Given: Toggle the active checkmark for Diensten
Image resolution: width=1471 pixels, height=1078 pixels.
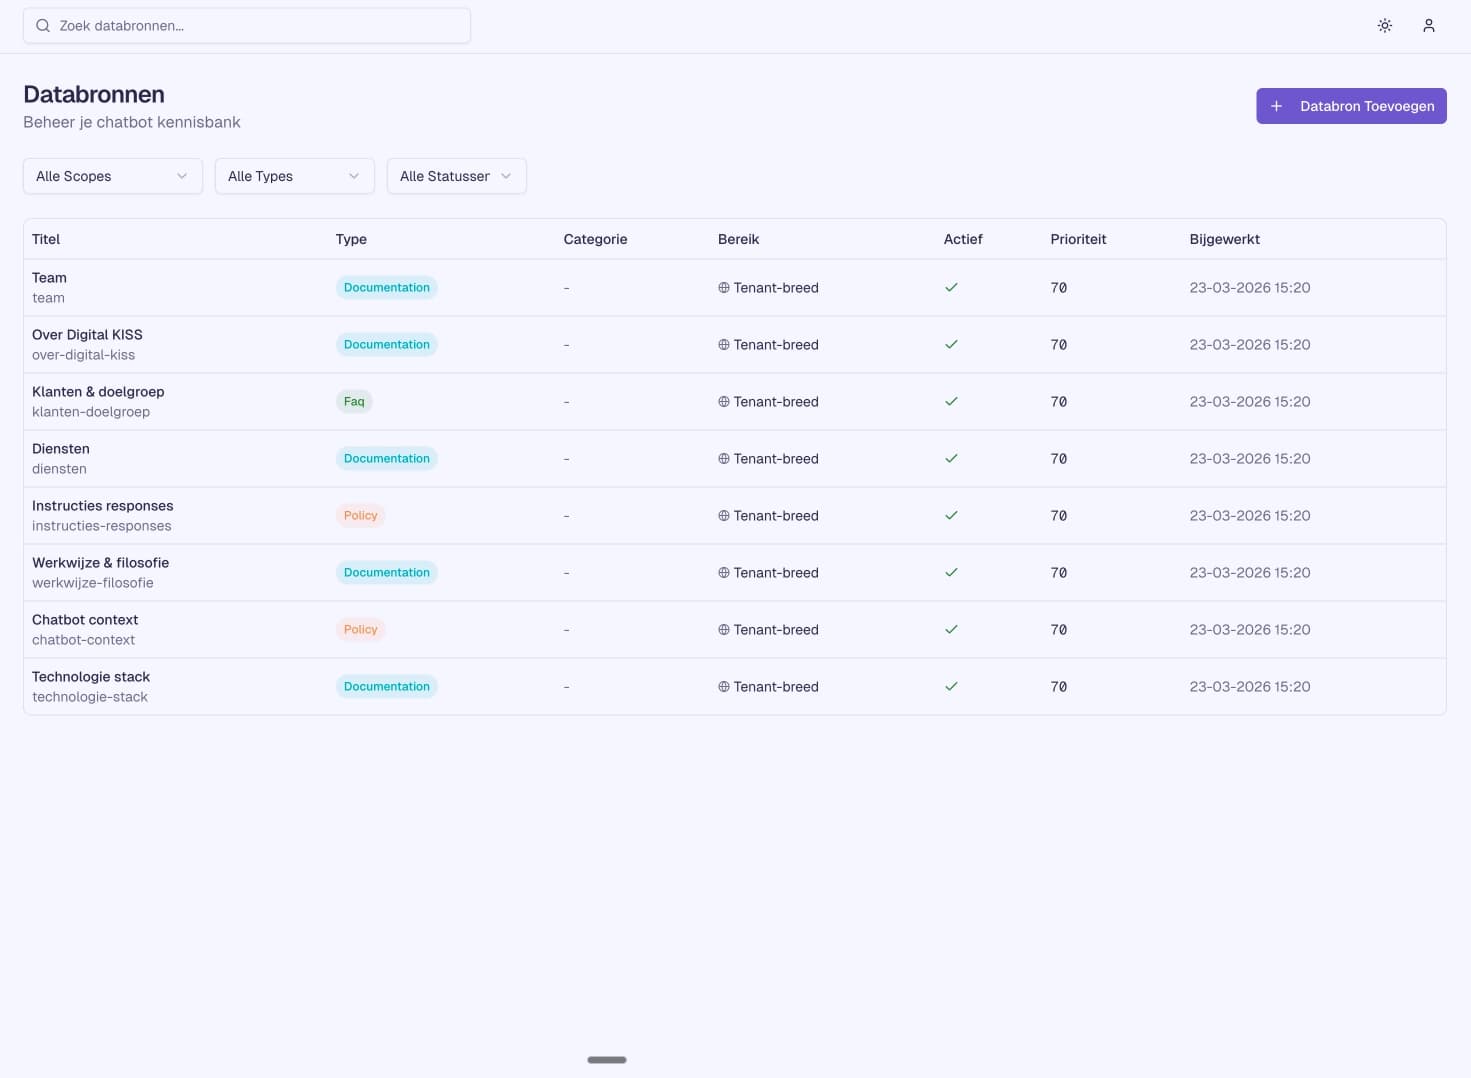Looking at the screenshot, I should [951, 459].
